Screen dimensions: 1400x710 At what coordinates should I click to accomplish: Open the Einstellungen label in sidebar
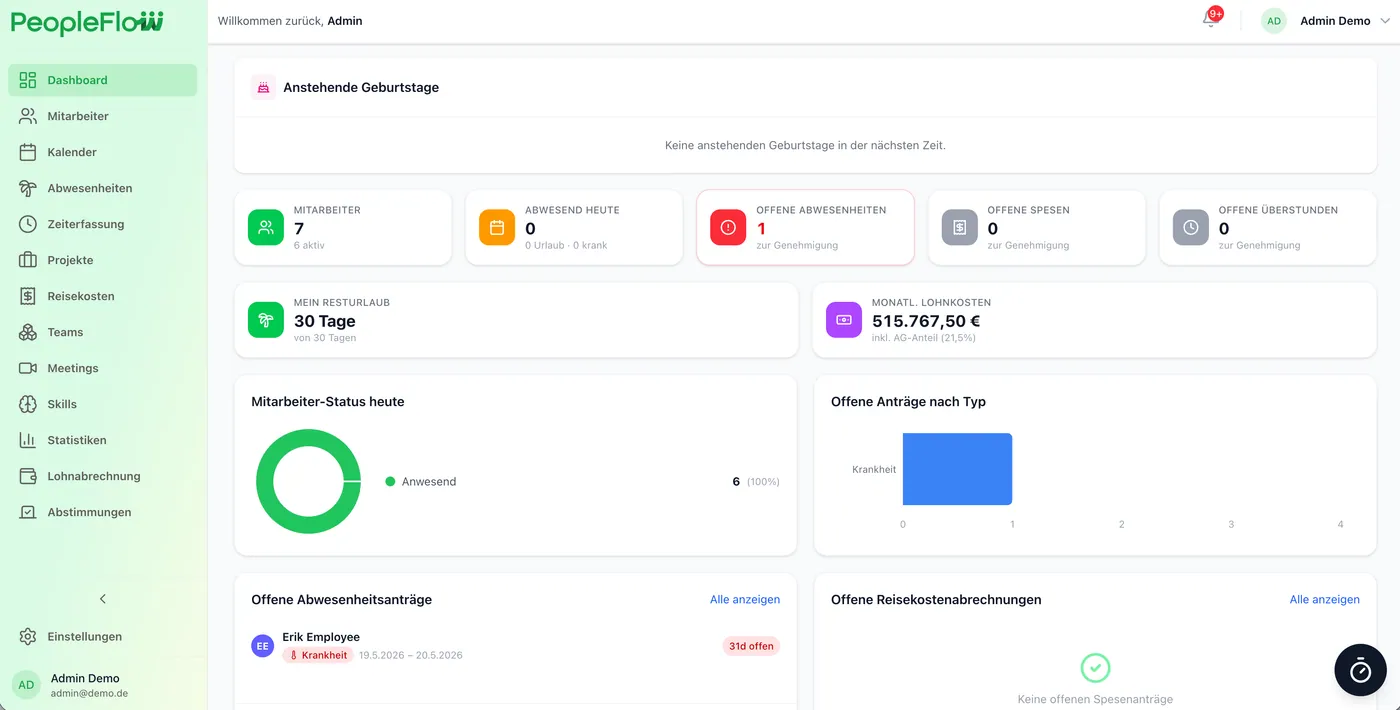click(85, 636)
